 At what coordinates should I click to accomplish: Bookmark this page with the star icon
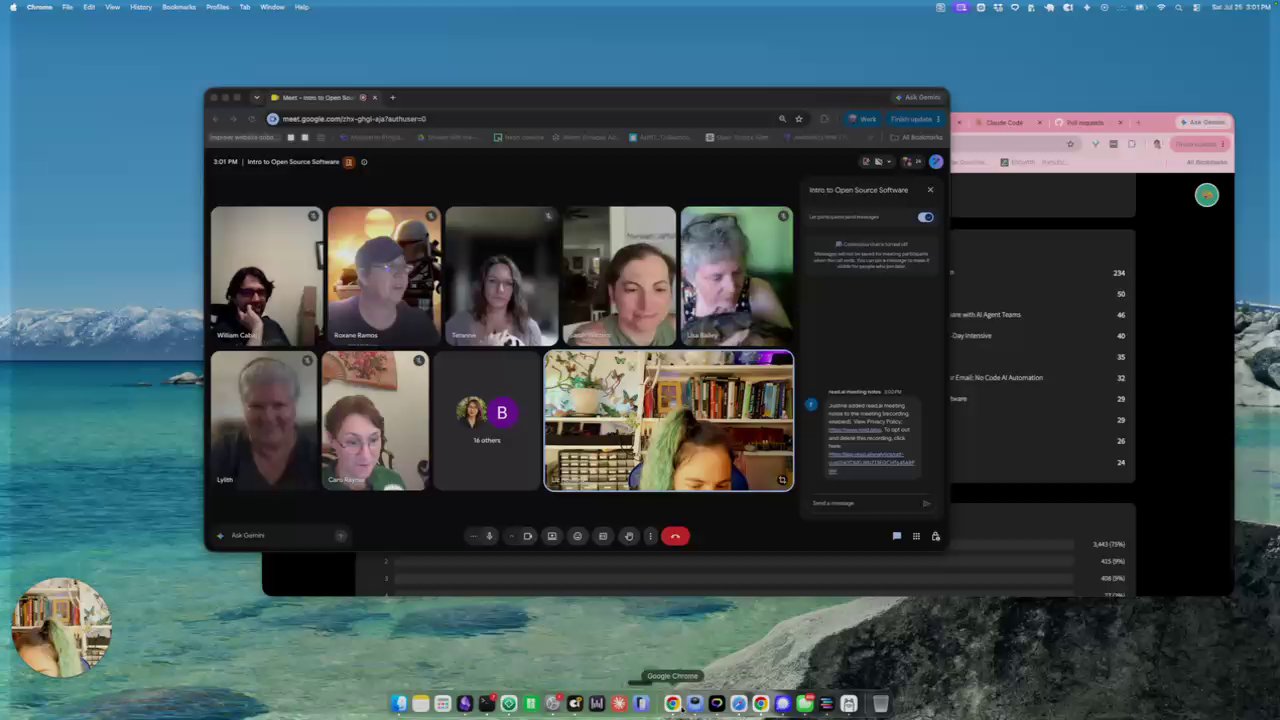coord(799,119)
